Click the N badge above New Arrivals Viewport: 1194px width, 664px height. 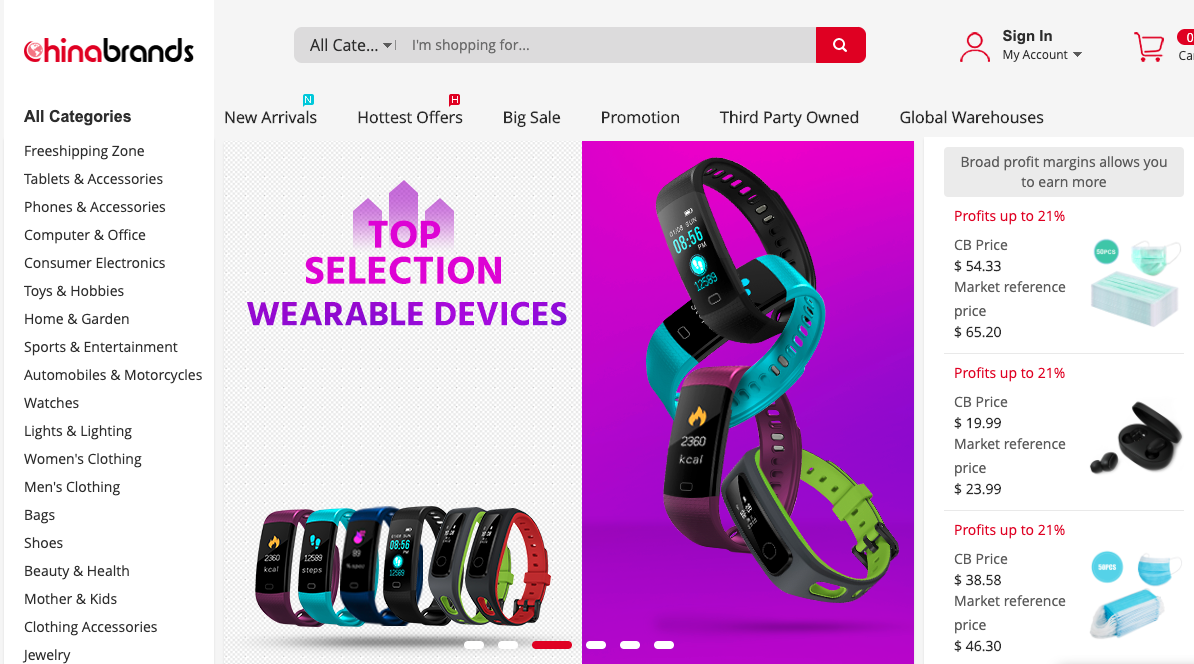(308, 100)
